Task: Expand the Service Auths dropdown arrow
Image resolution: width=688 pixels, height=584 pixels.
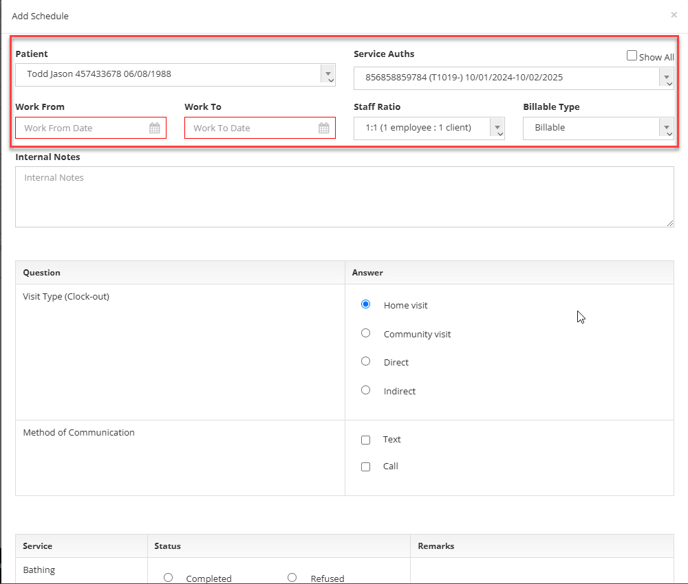Action: (x=667, y=78)
